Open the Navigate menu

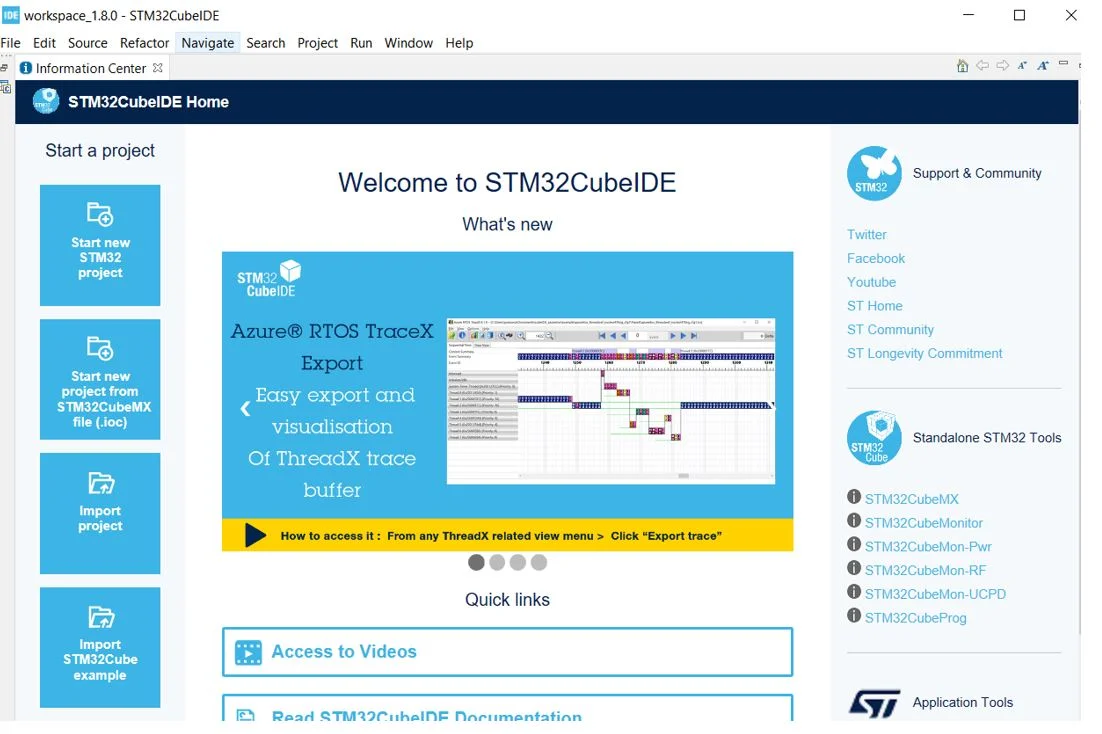[x=208, y=43]
